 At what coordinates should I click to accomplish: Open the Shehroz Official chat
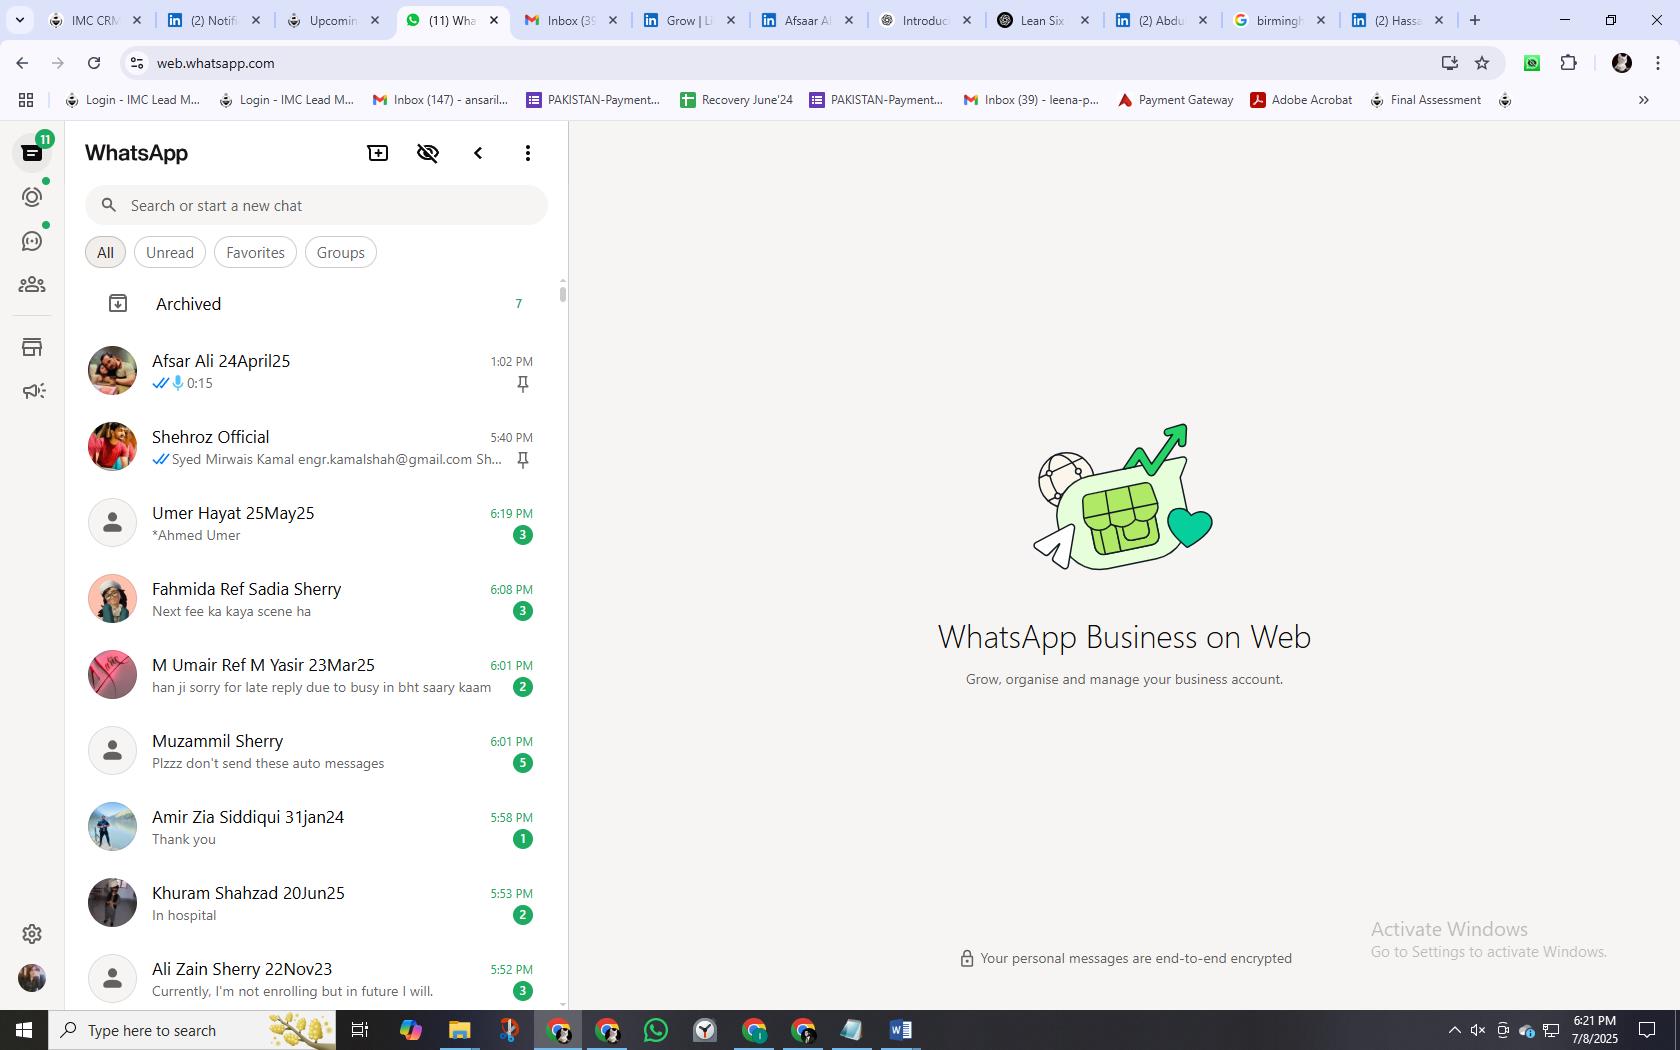[x=316, y=447]
